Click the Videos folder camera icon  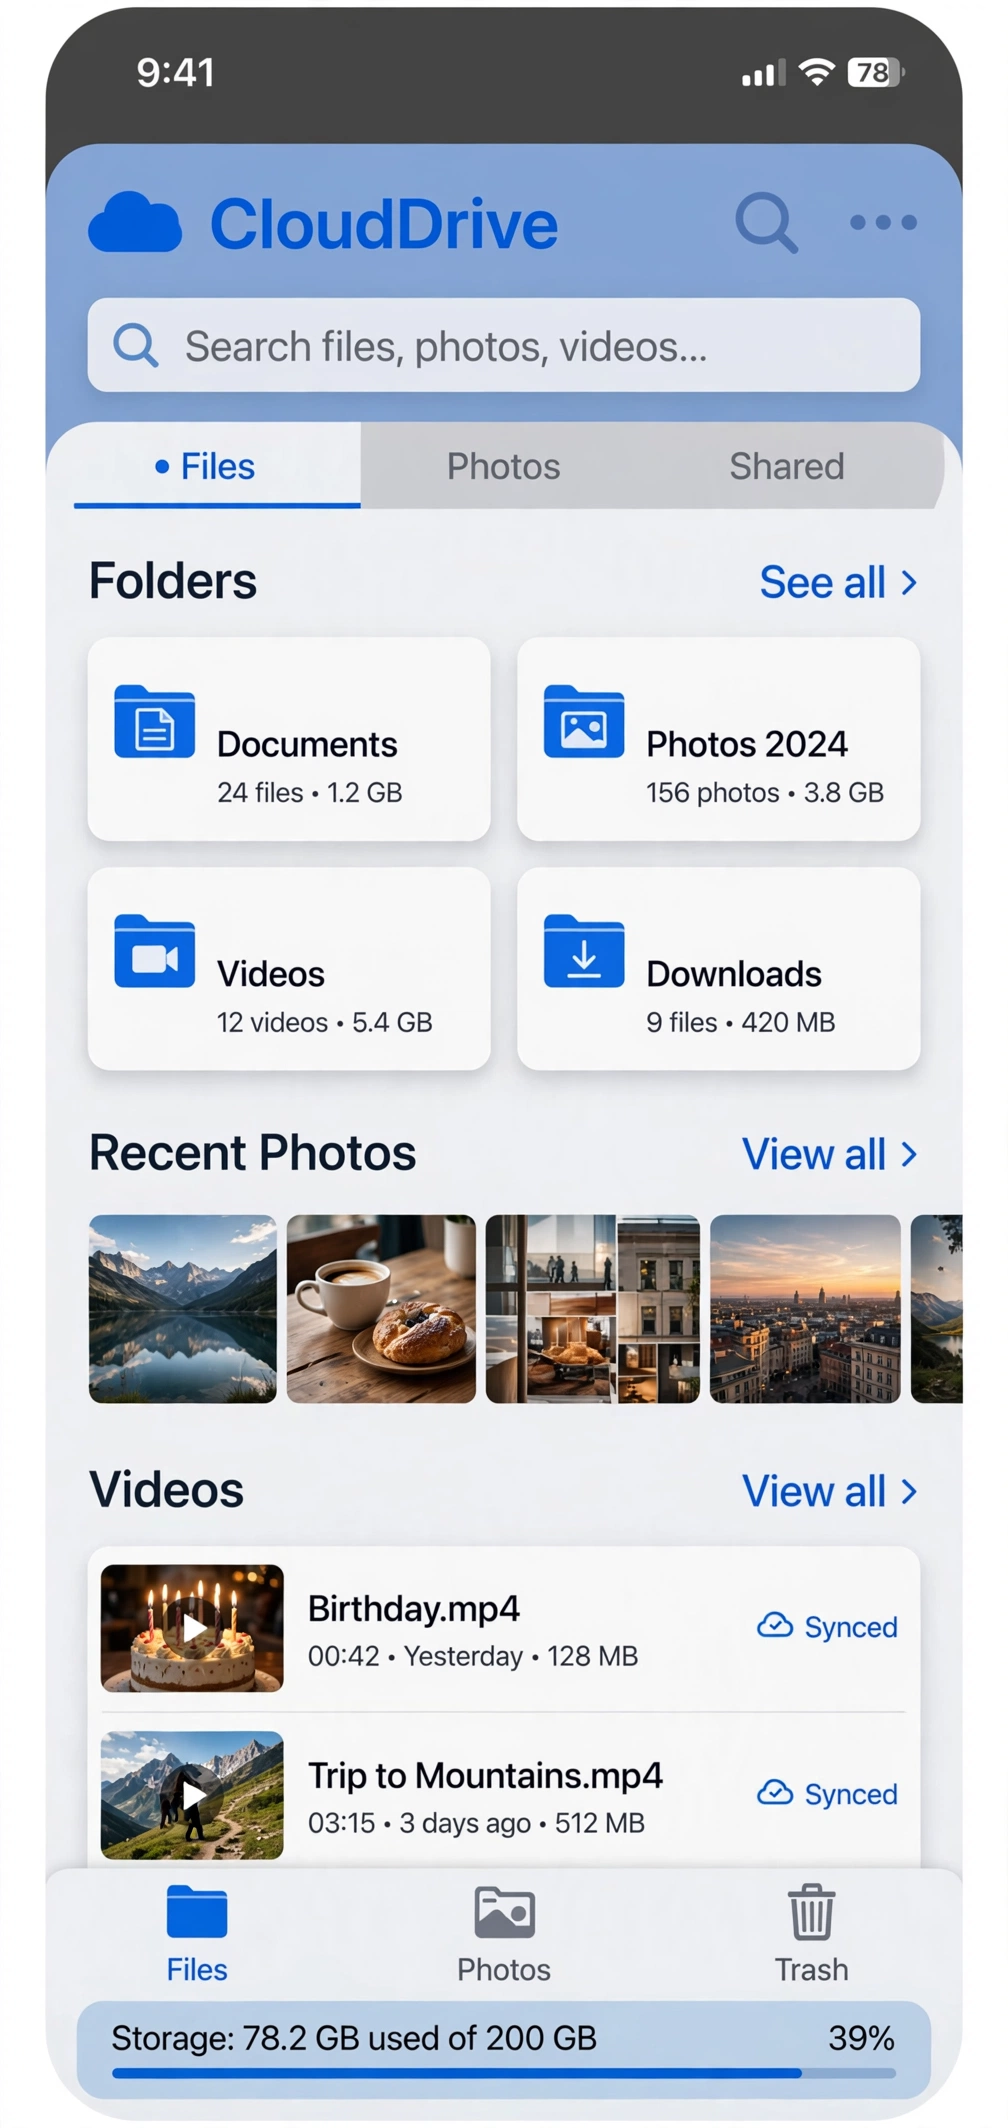pyautogui.click(x=154, y=951)
